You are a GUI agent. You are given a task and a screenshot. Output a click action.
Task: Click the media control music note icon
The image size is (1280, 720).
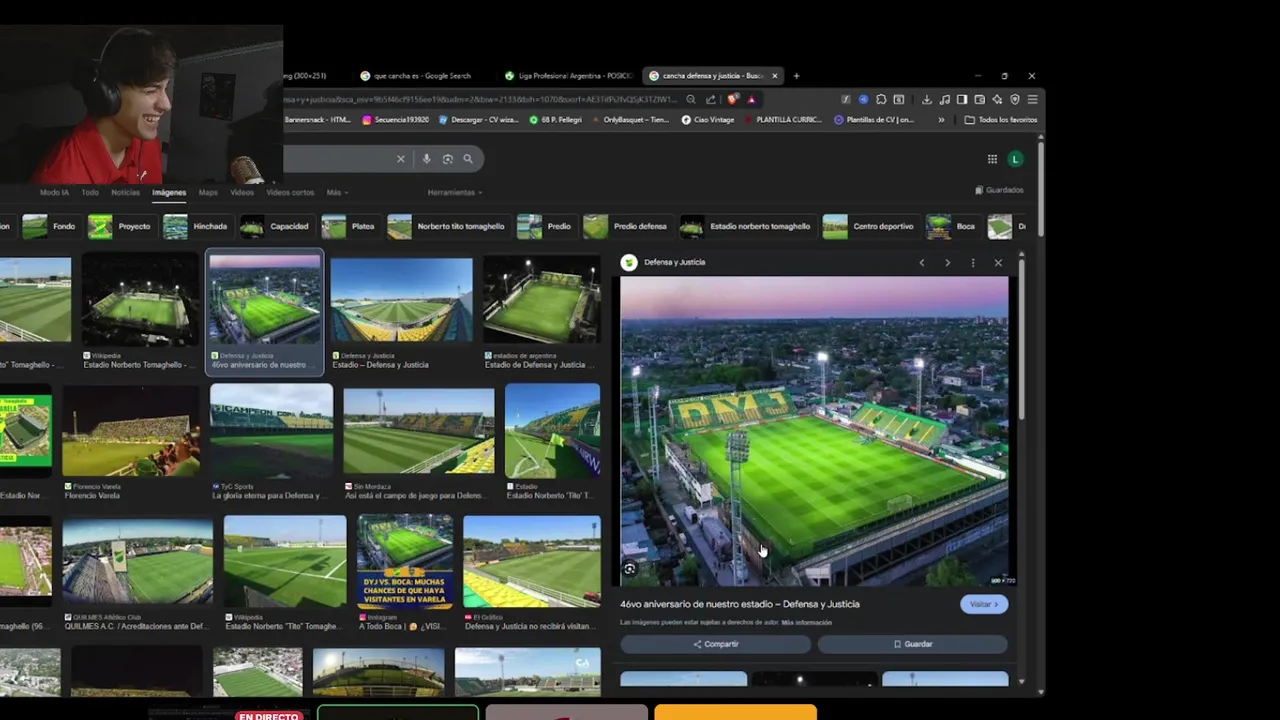(945, 99)
